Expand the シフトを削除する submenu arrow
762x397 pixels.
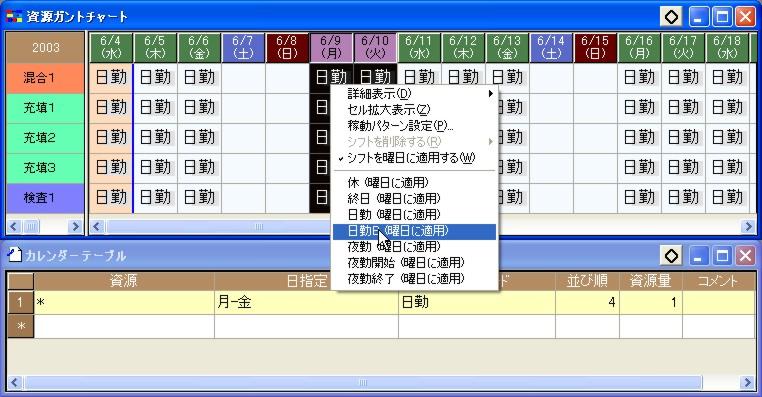[491, 142]
